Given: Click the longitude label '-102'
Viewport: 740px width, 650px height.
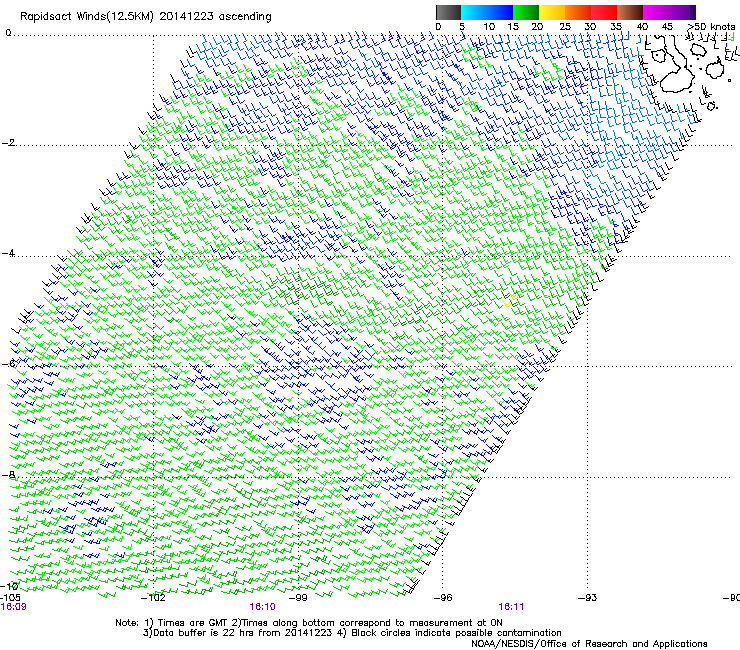Looking at the screenshot, I should 154,598.
